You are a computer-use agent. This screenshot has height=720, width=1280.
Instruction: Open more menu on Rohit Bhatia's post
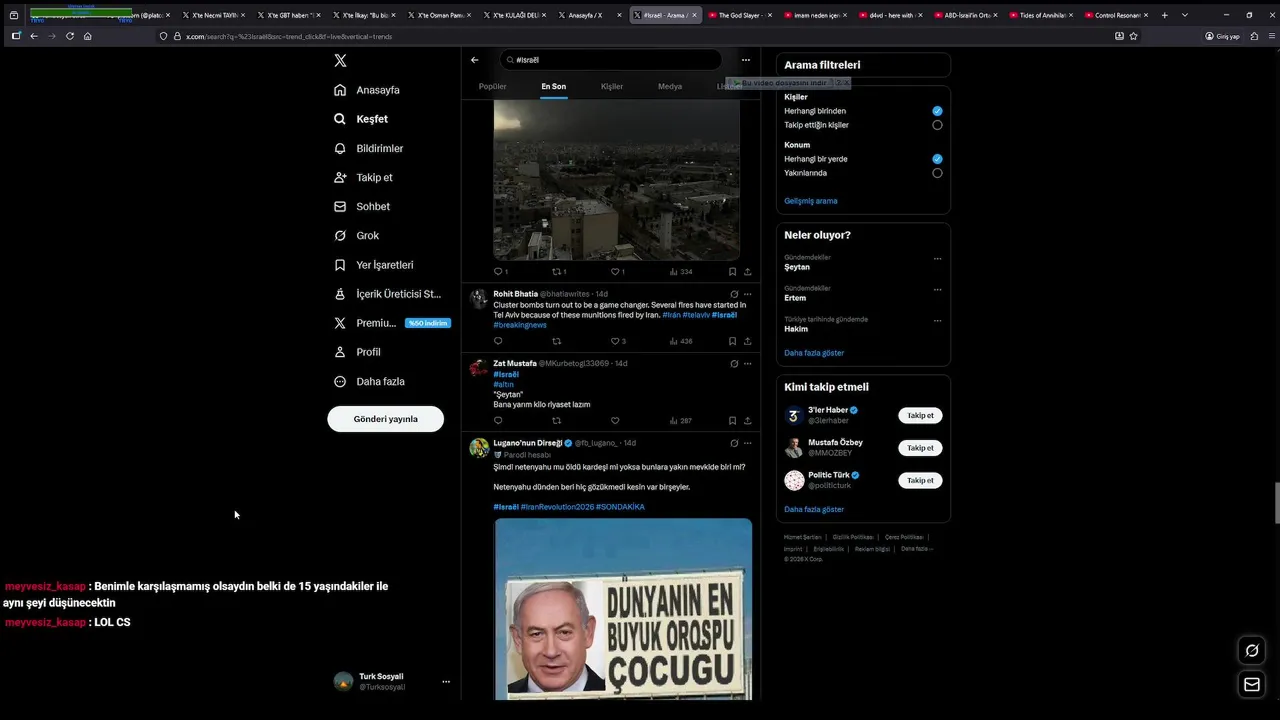[x=747, y=294]
